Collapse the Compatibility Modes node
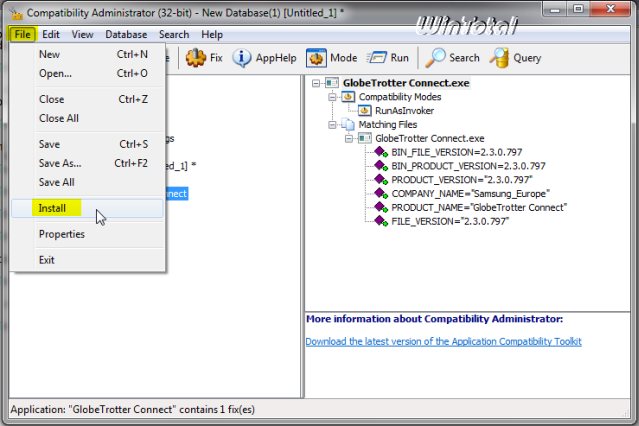This screenshot has height=426, width=639. [x=332, y=97]
